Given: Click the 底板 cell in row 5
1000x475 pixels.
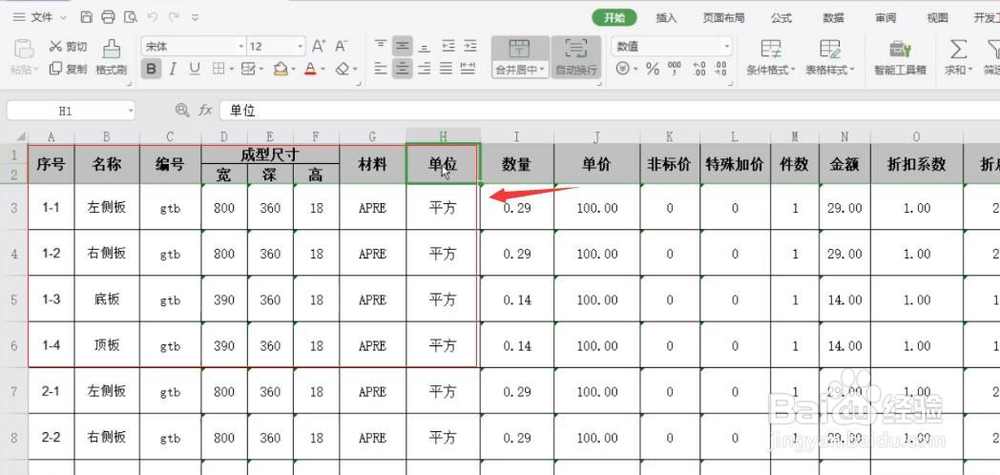Looking at the screenshot, I should [x=107, y=299].
